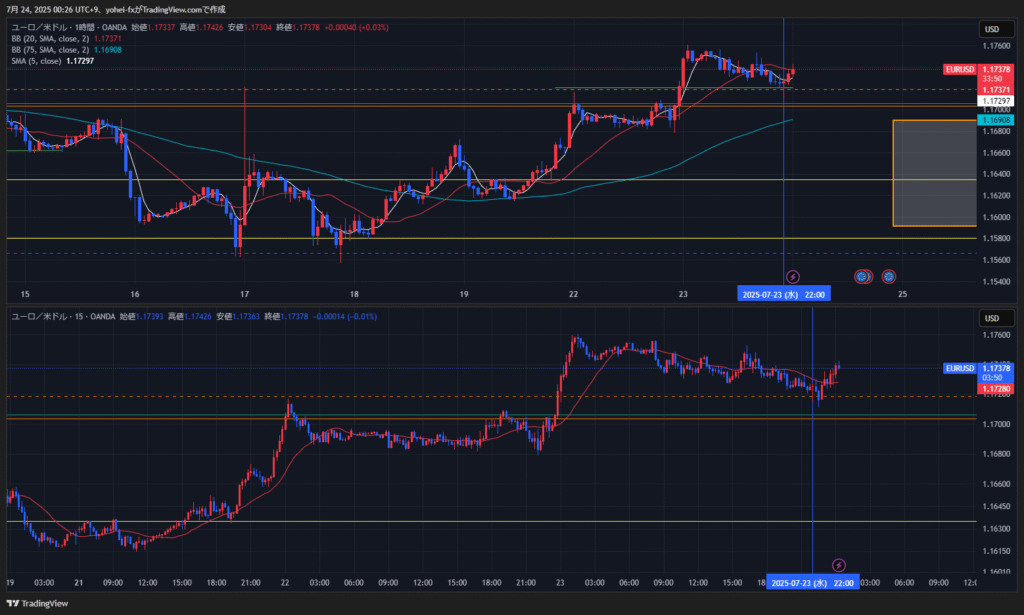The height and width of the screenshot is (615, 1024).
Task: Click the blue EURUSD price label in the lower chart
Action: click(x=959, y=368)
